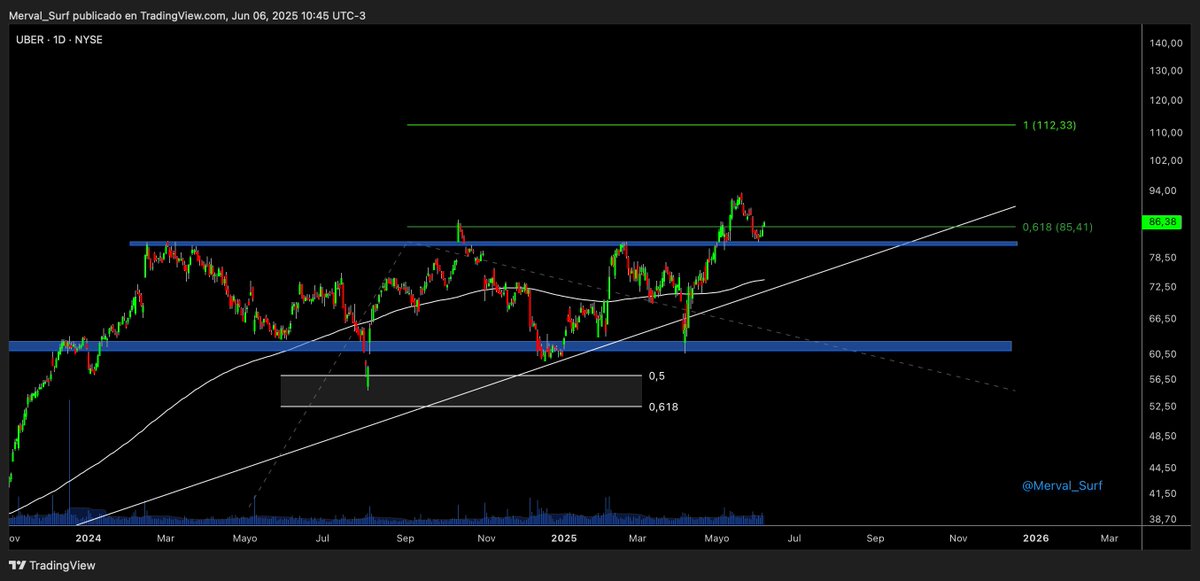Click the 120,00 price axis value
Screen dimensions: 1200x581
pyautogui.click(x=1168, y=101)
